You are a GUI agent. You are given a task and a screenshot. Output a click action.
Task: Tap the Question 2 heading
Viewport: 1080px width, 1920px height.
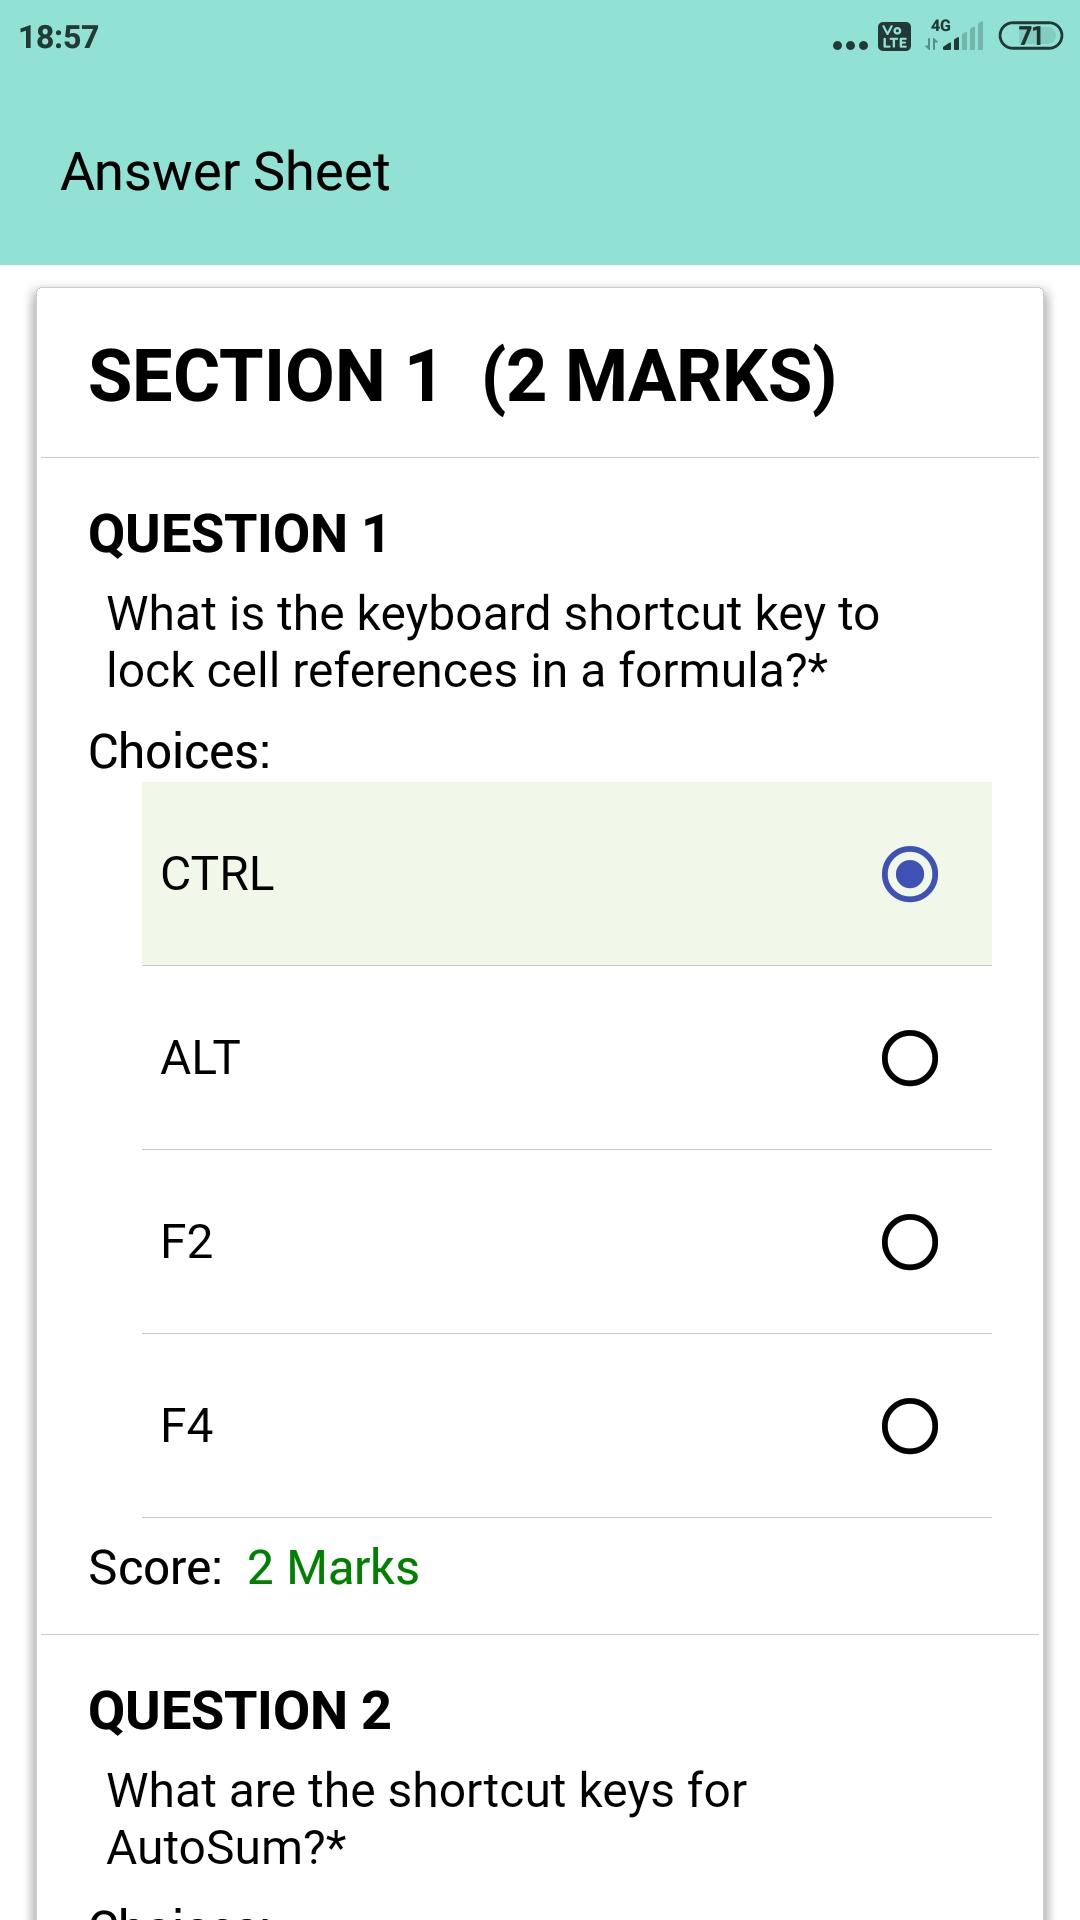point(240,1710)
